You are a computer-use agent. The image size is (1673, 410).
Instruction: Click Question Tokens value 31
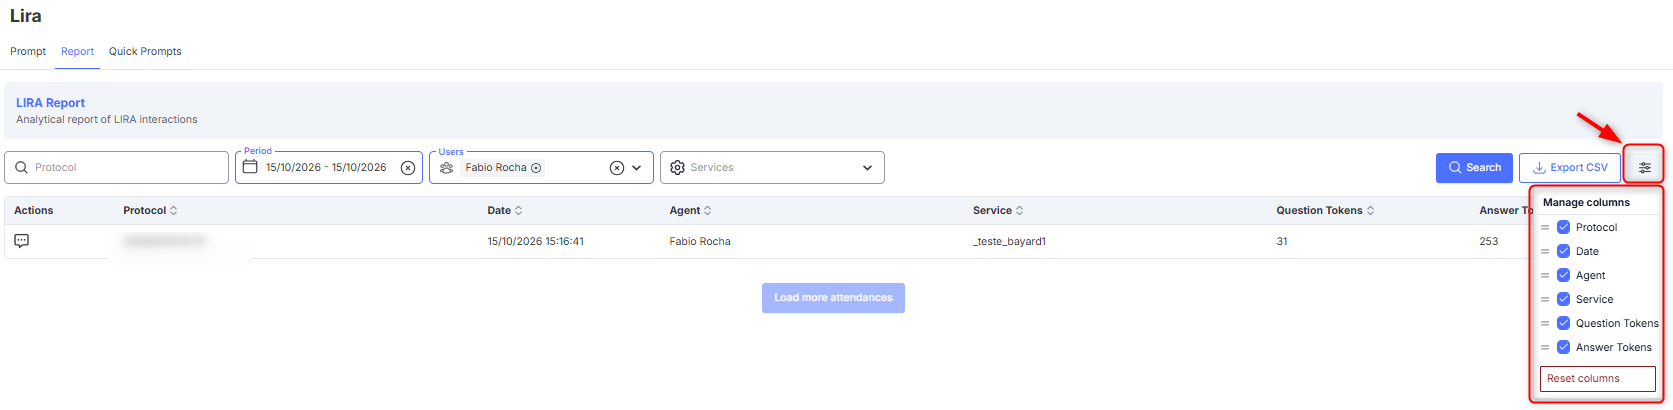1282,241
